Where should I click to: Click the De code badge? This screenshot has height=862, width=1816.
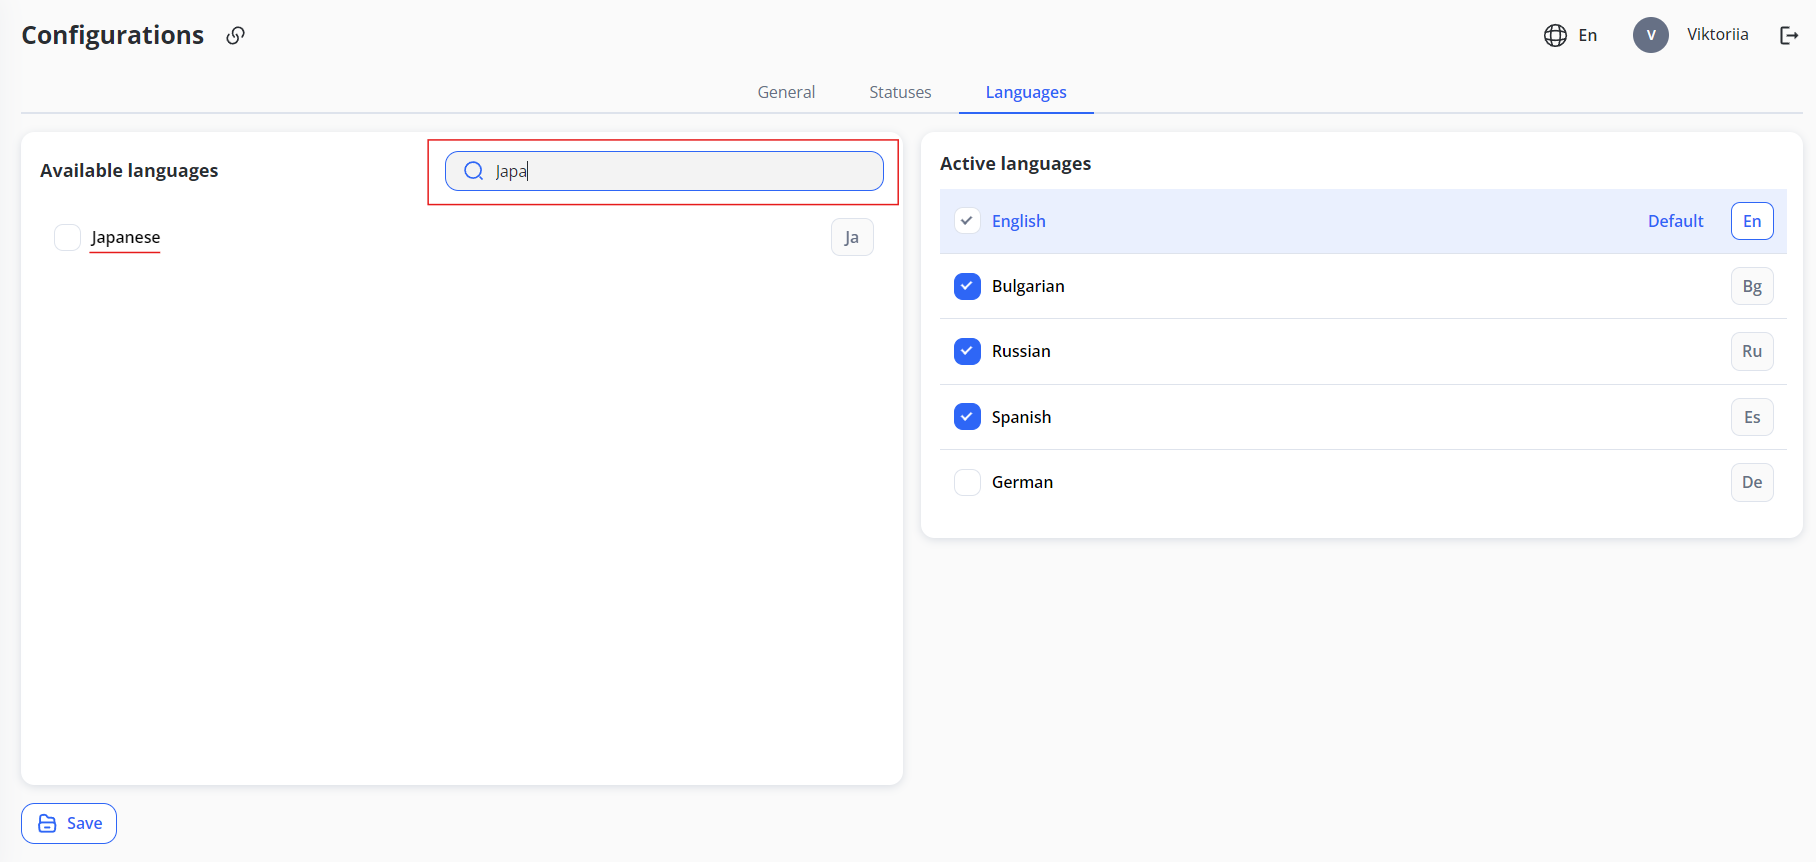1752,482
